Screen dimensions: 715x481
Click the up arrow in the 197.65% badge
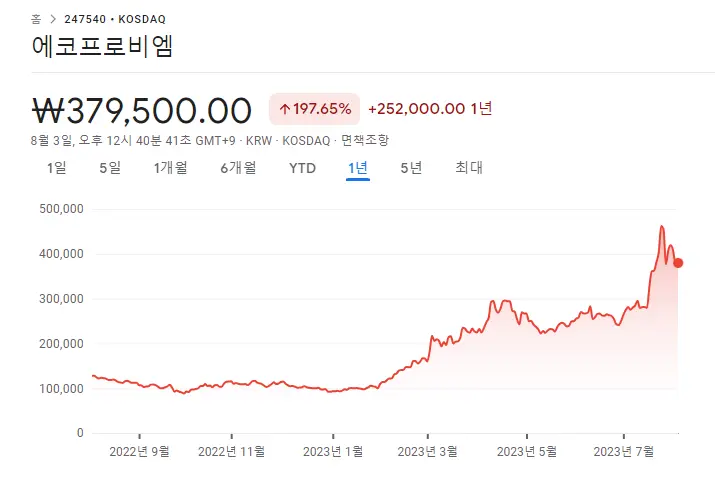(x=284, y=108)
